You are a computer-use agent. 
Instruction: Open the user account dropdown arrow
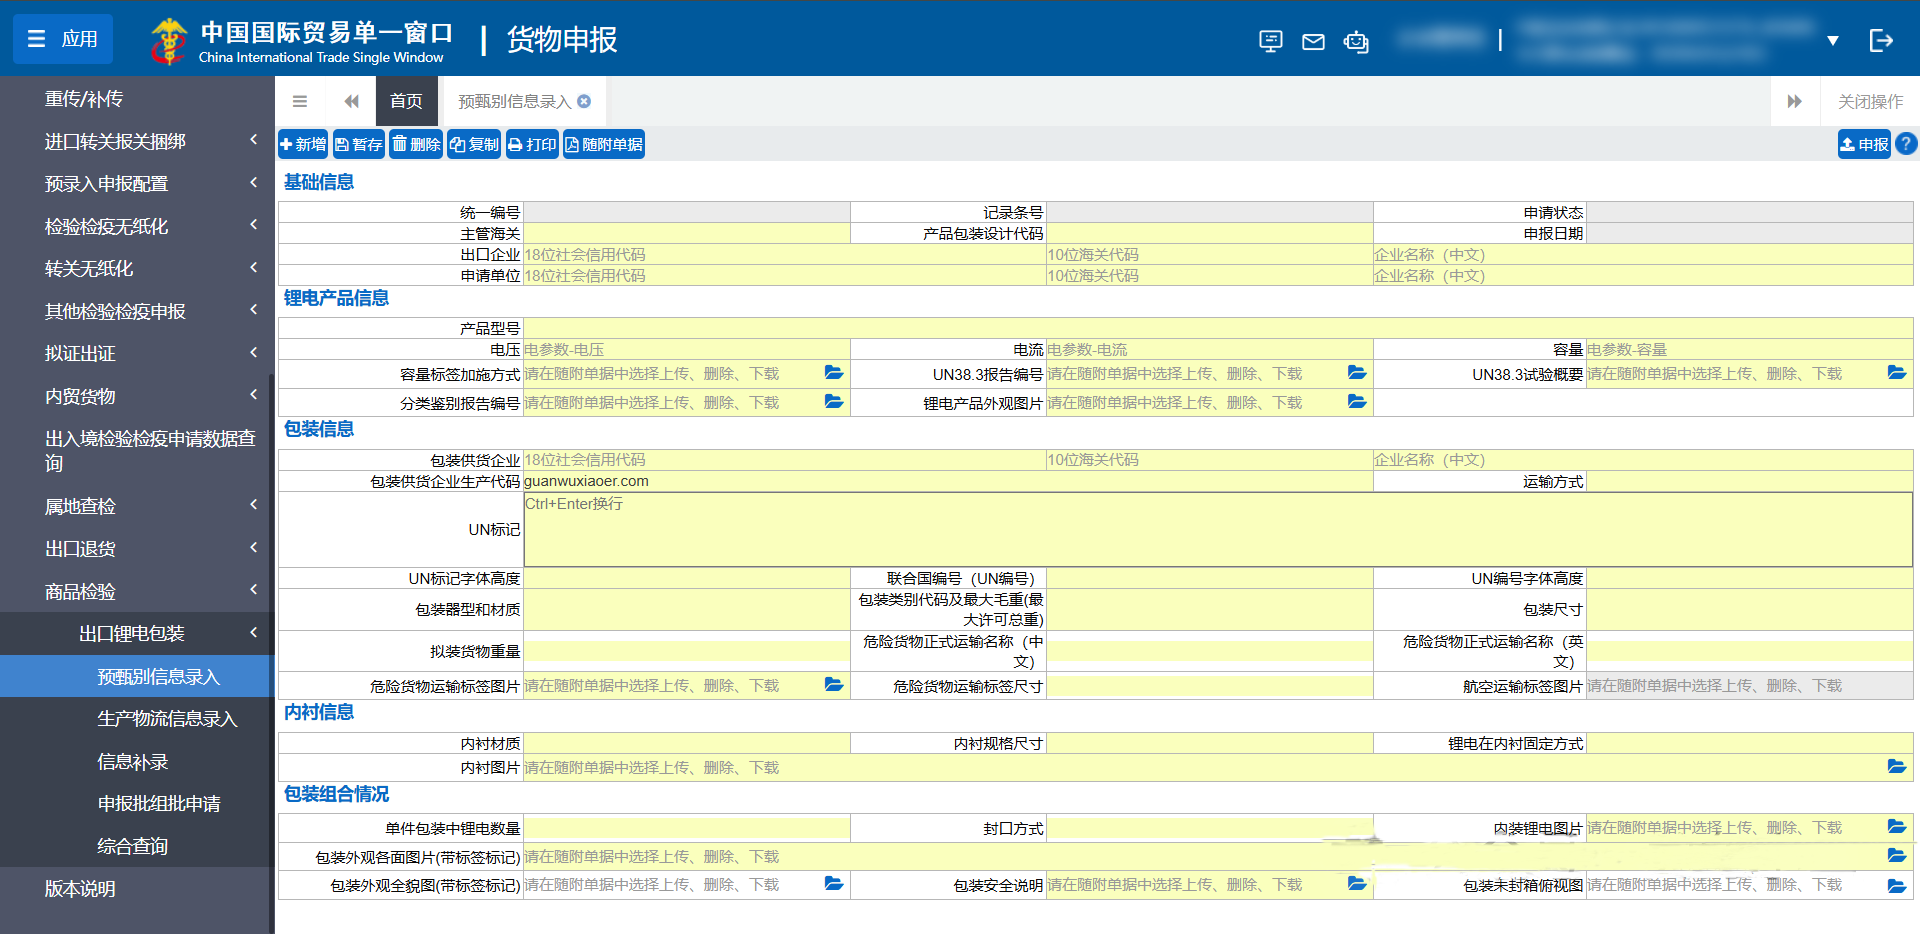(1833, 41)
